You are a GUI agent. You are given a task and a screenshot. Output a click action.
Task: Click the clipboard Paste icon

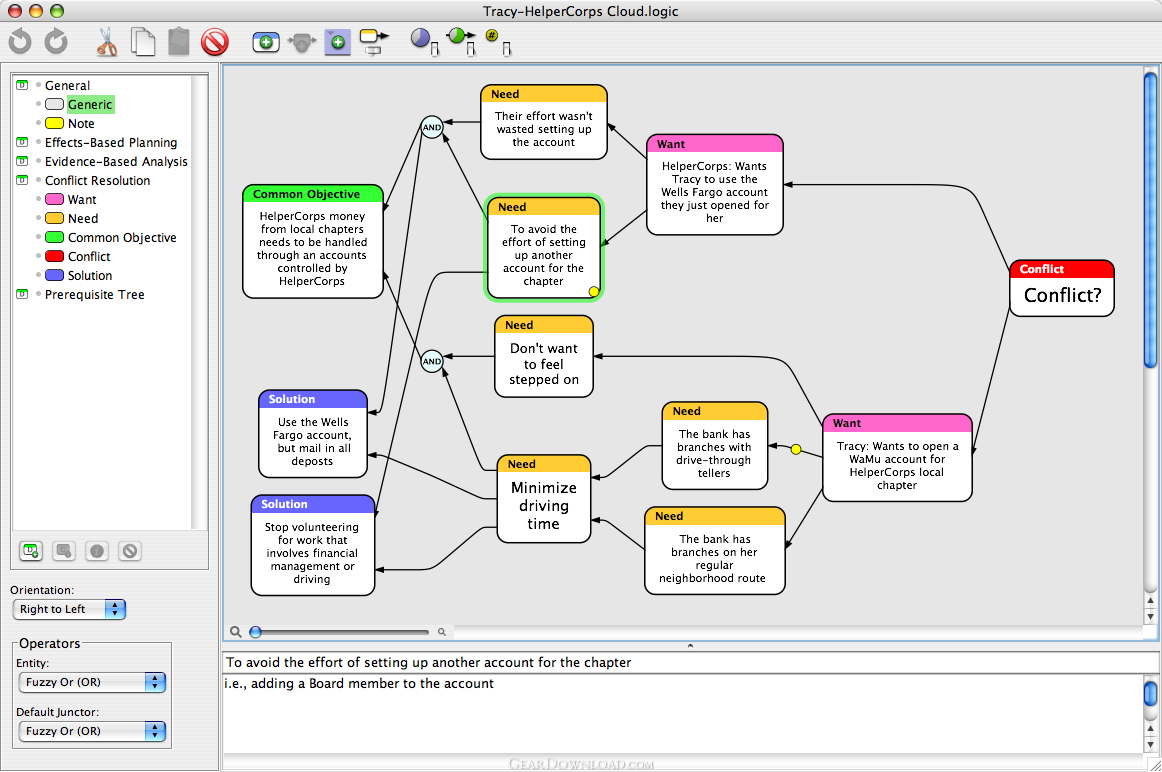coord(179,42)
